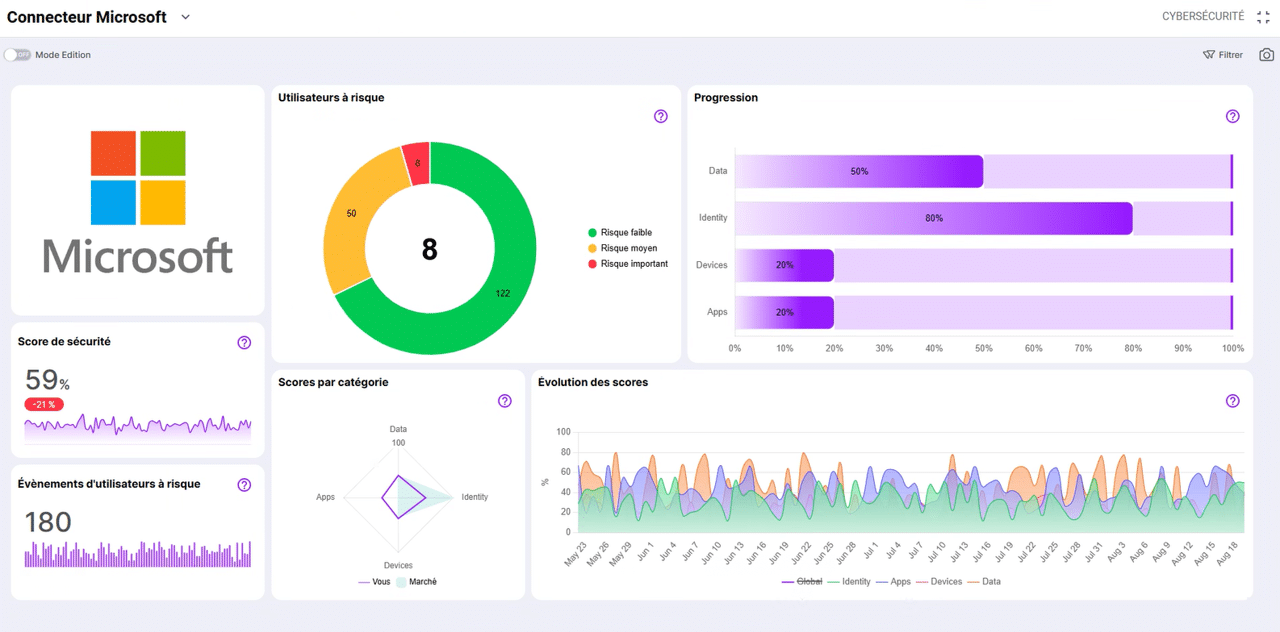The image size is (1280, 632).
Task: Toggle the Risque important legend entry
Action: click(x=628, y=264)
